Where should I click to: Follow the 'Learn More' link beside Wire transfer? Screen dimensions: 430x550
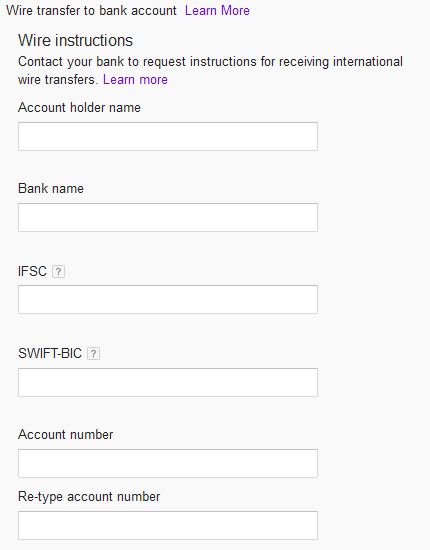coord(217,11)
